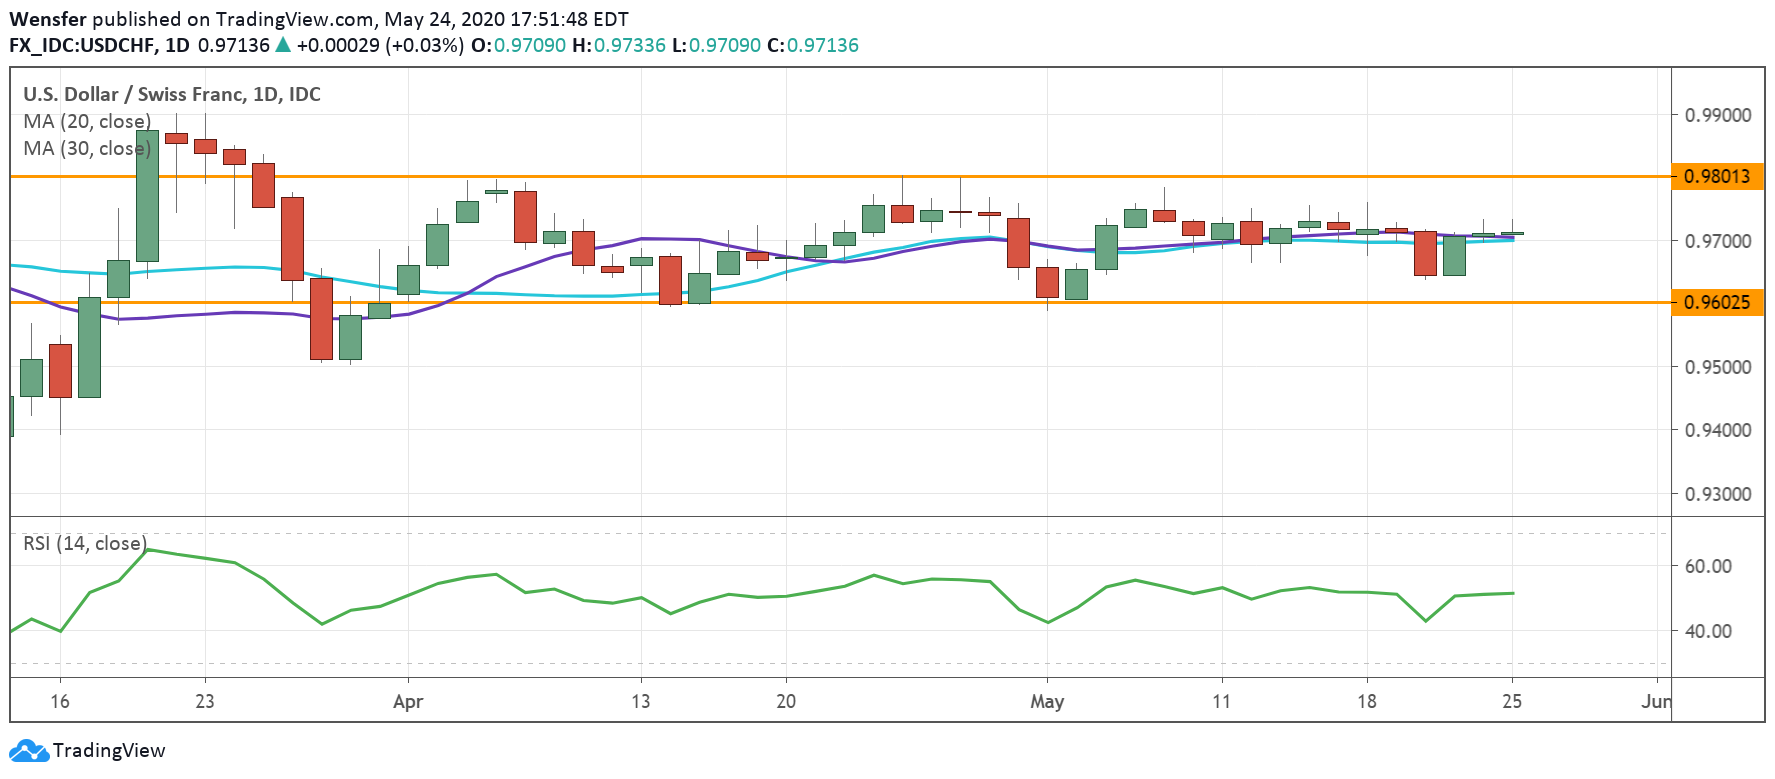Click the 0.99000 level on price scale

(1718, 115)
